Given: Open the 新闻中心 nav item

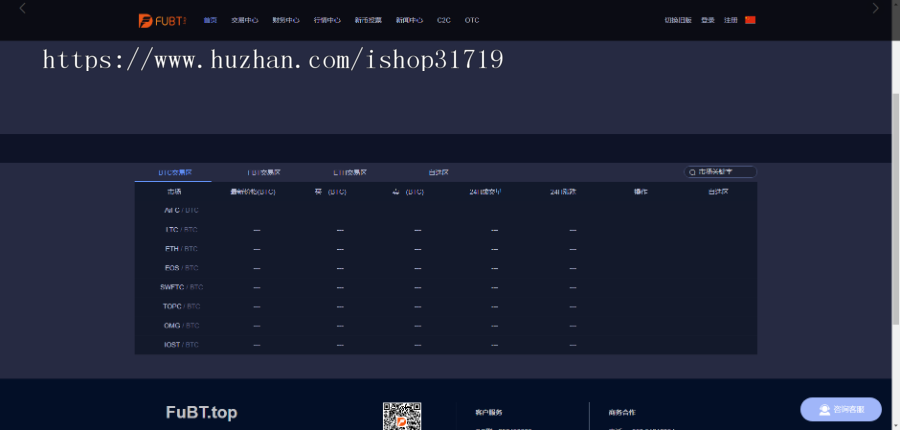Looking at the screenshot, I should tap(409, 20).
